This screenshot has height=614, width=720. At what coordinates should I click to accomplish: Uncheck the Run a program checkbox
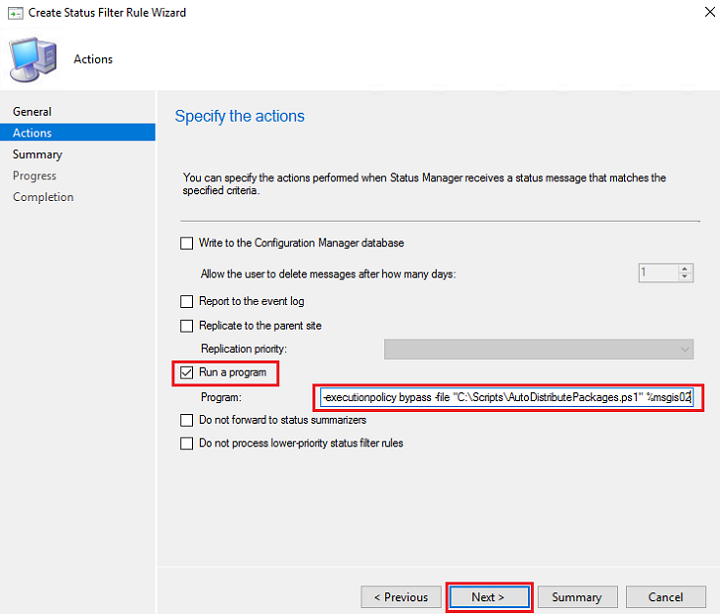click(x=186, y=373)
